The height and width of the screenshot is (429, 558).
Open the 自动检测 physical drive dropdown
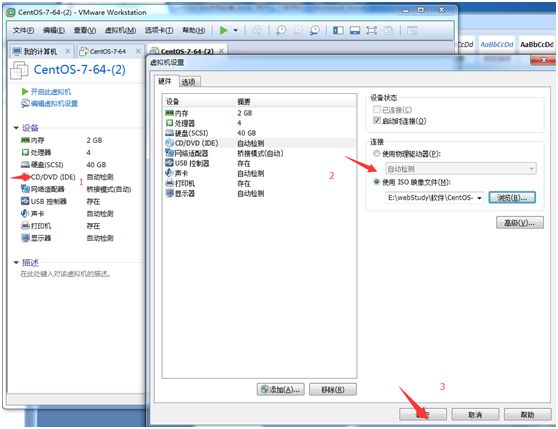coord(460,169)
